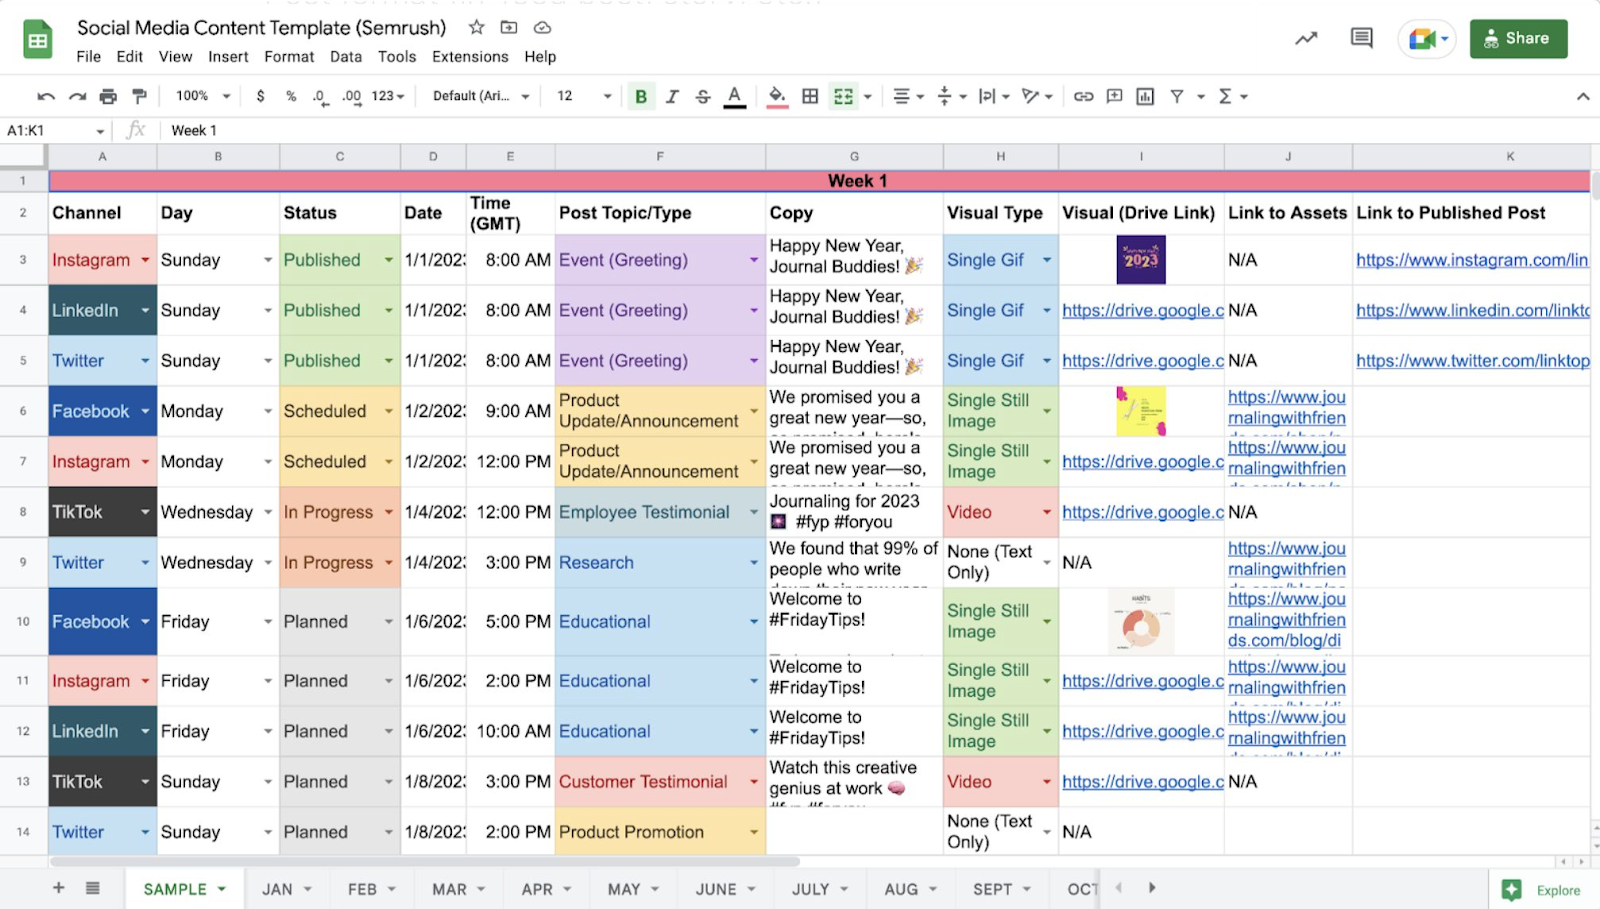Click inside the formula bar
This screenshot has height=909, width=1600.
click(400, 130)
